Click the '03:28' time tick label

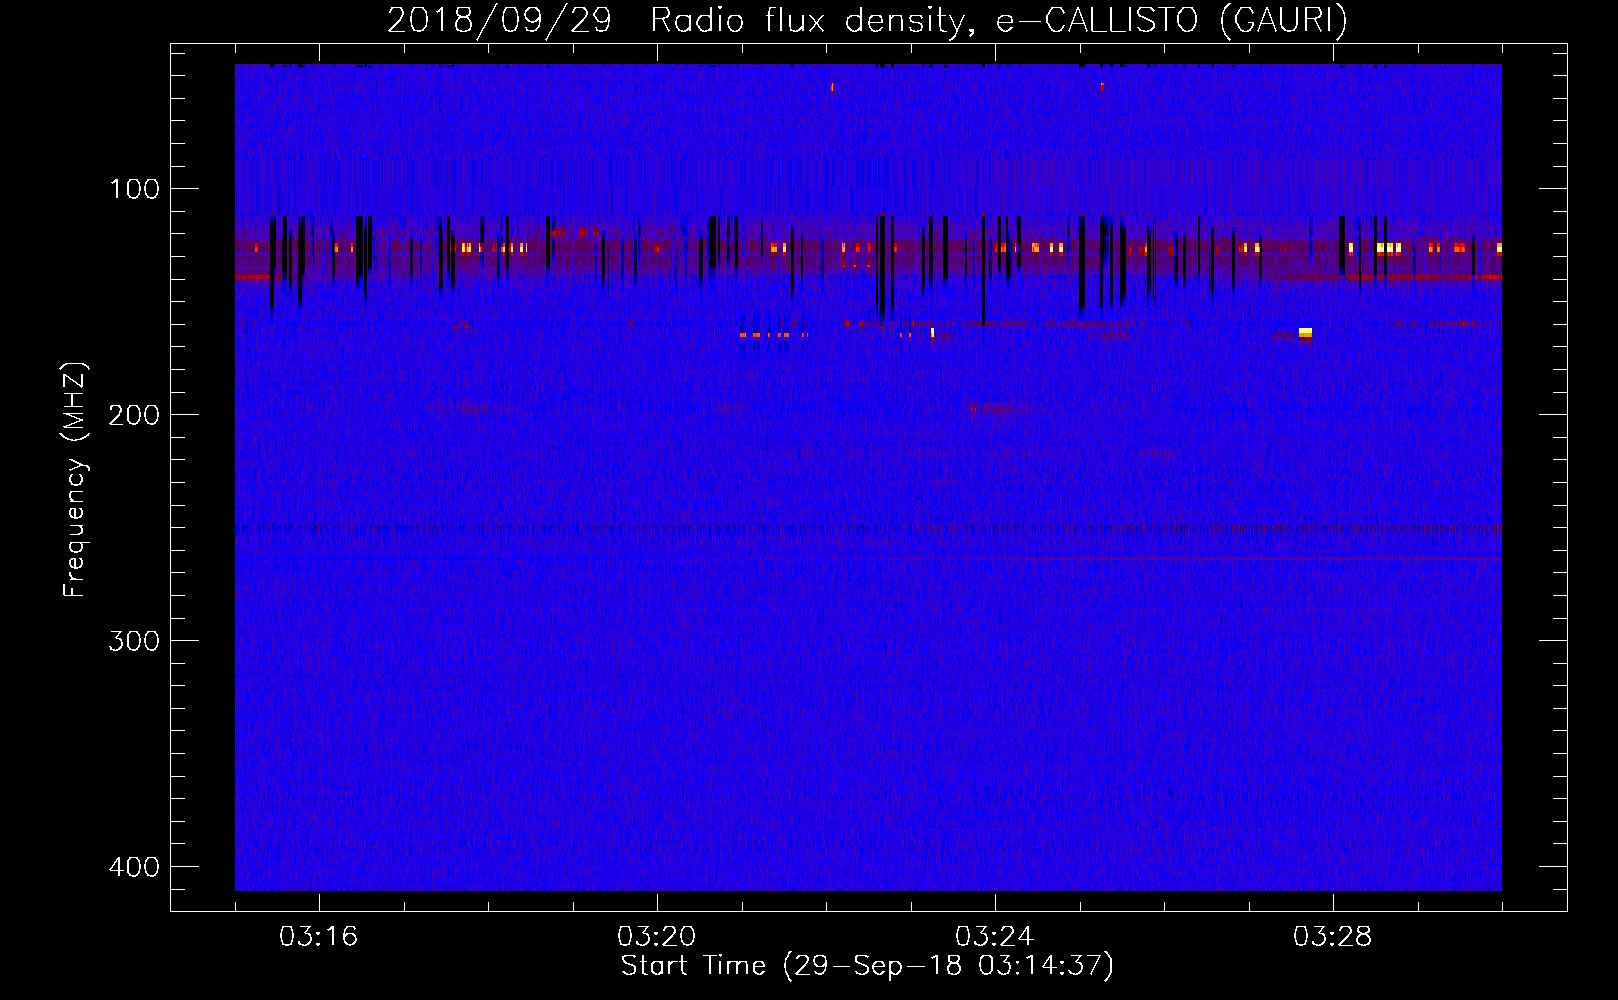[x=1332, y=937]
